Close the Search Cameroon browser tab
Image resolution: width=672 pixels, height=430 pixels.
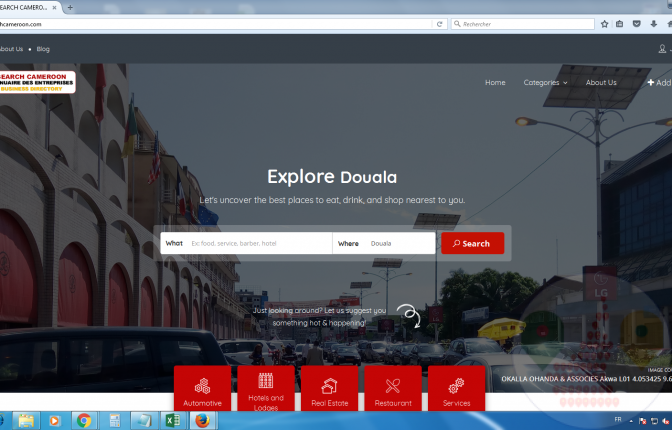54,7
